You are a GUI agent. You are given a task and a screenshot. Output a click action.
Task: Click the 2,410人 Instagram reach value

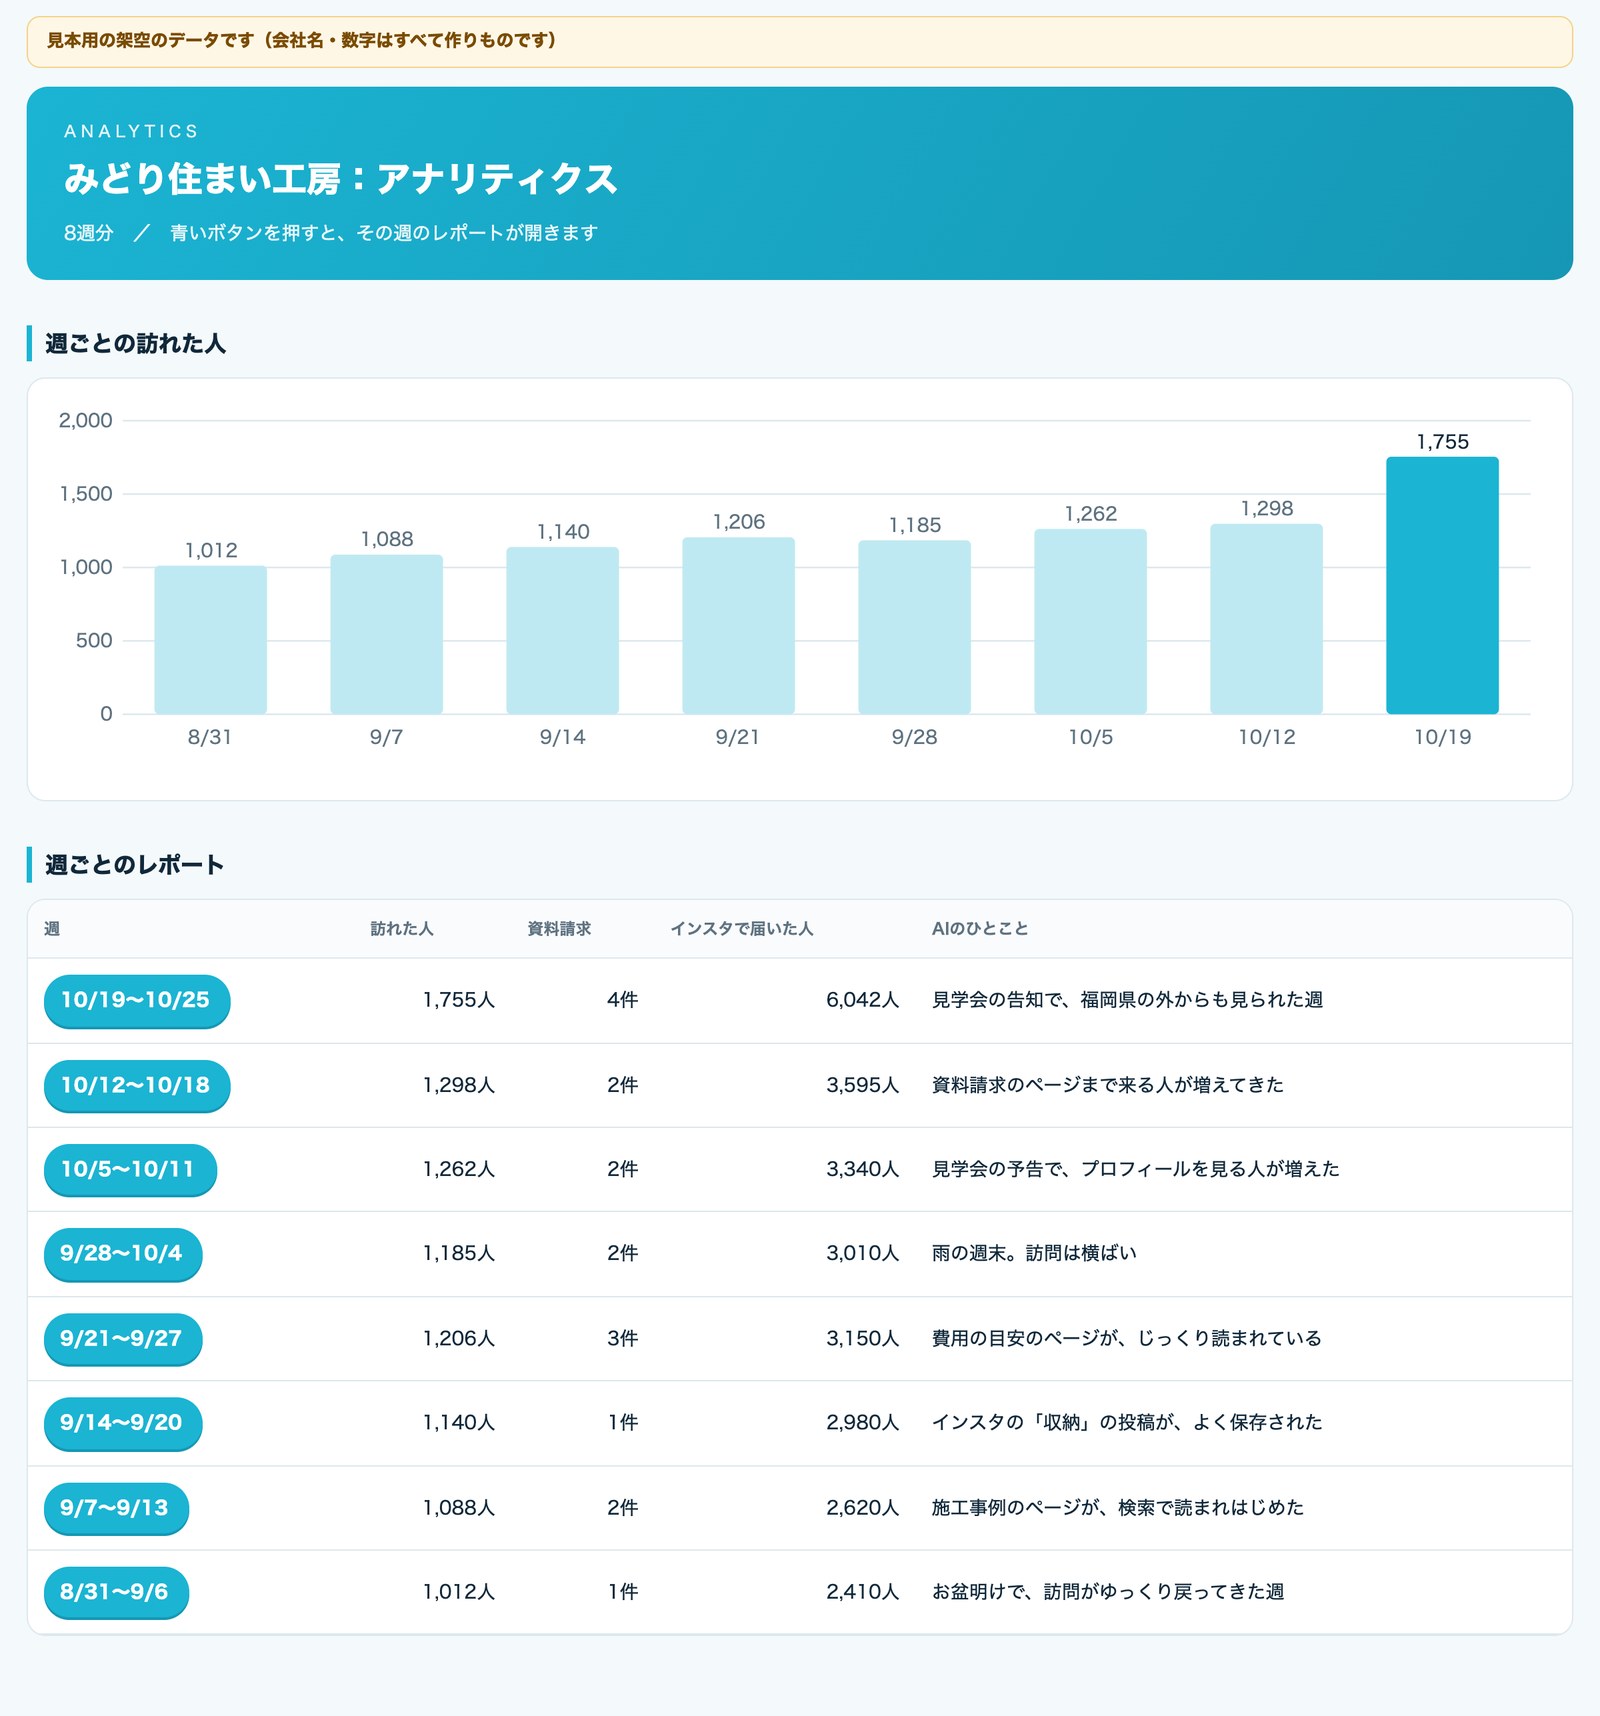(862, 1591)
